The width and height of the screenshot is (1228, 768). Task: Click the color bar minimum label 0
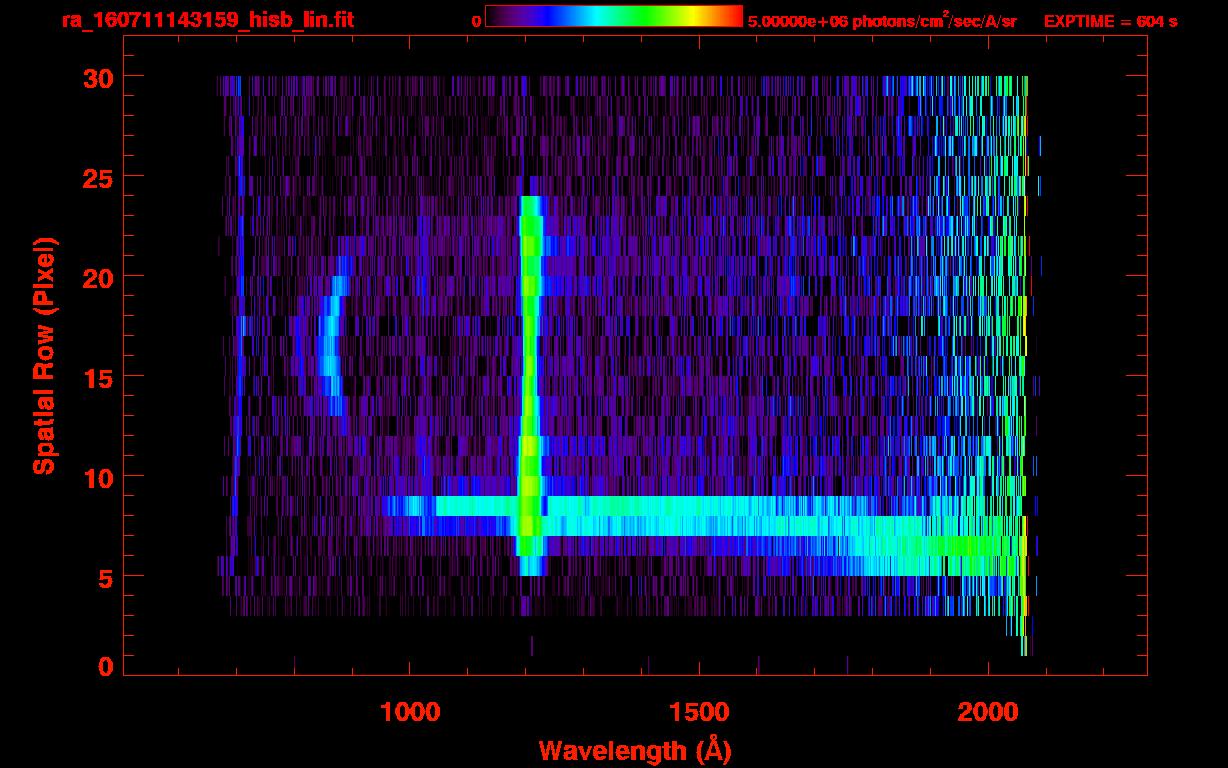[476, 21]
